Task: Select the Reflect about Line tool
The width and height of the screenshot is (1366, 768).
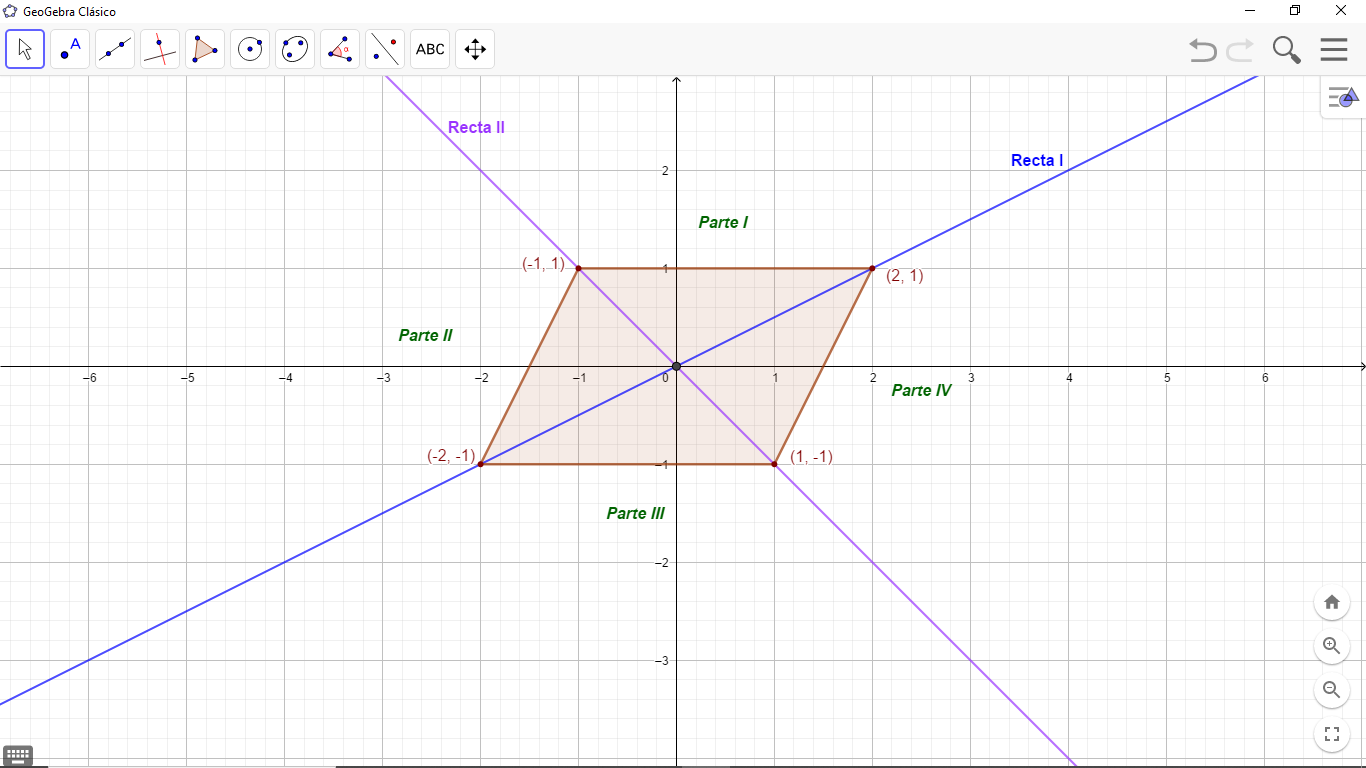Action: [x=385, y=49]
